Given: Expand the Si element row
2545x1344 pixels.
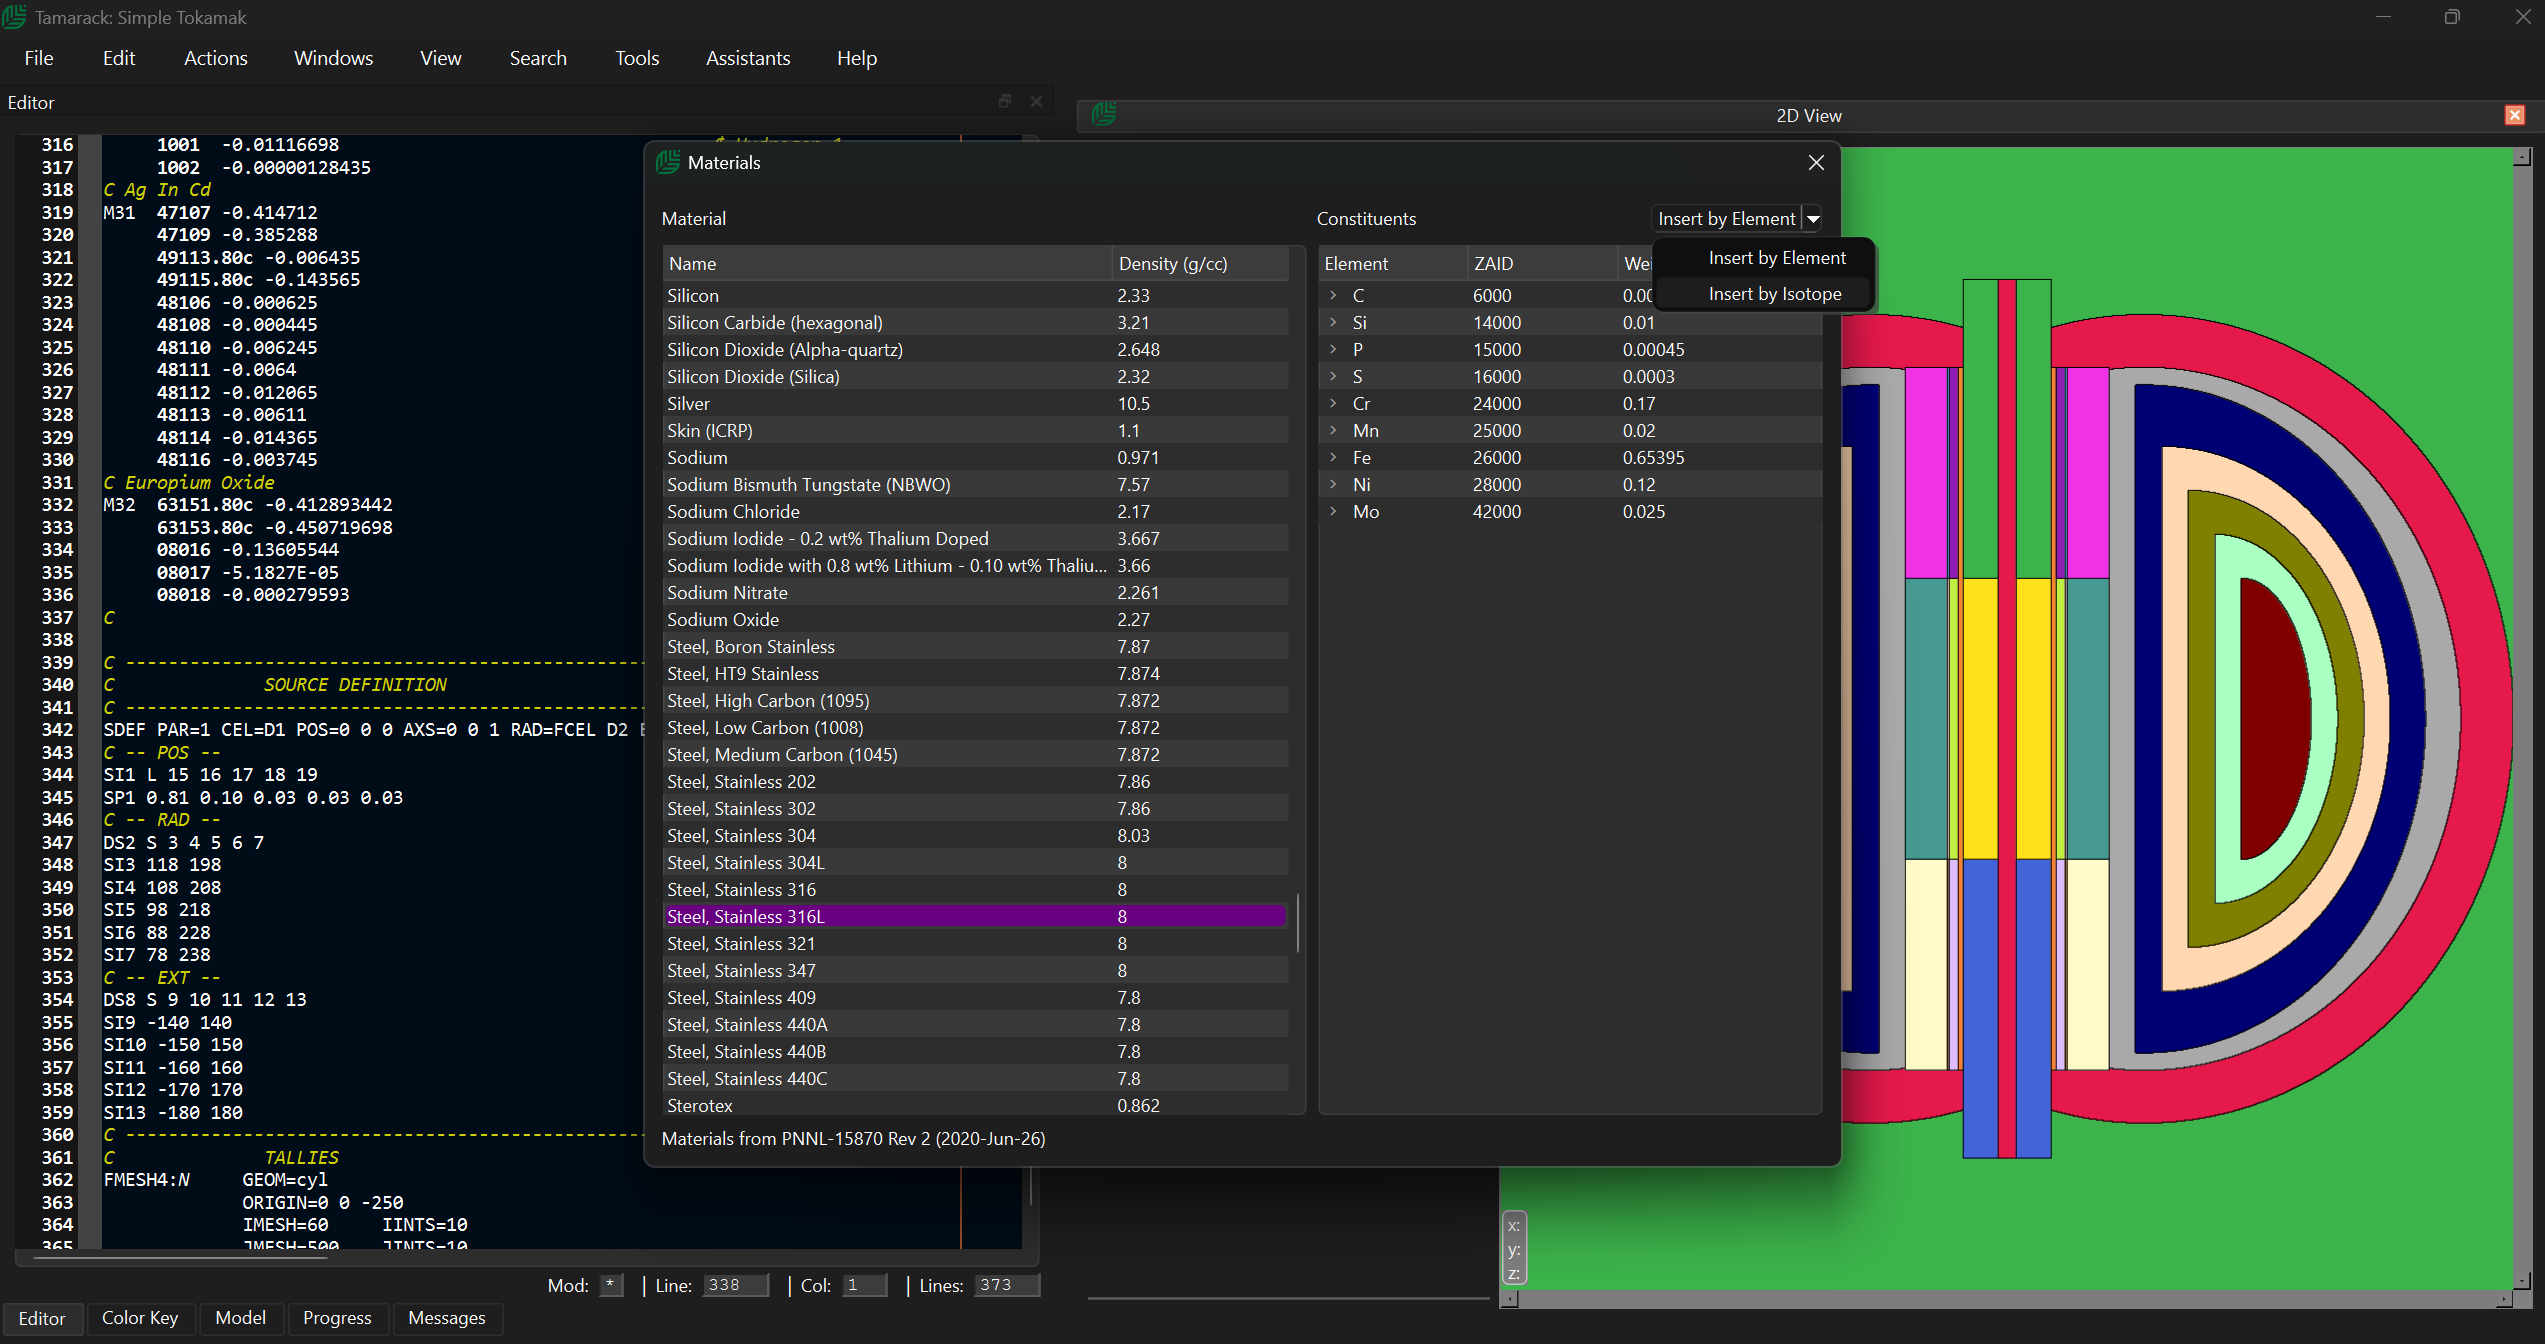Looking at the screenshot, I should click(1333, 322).
